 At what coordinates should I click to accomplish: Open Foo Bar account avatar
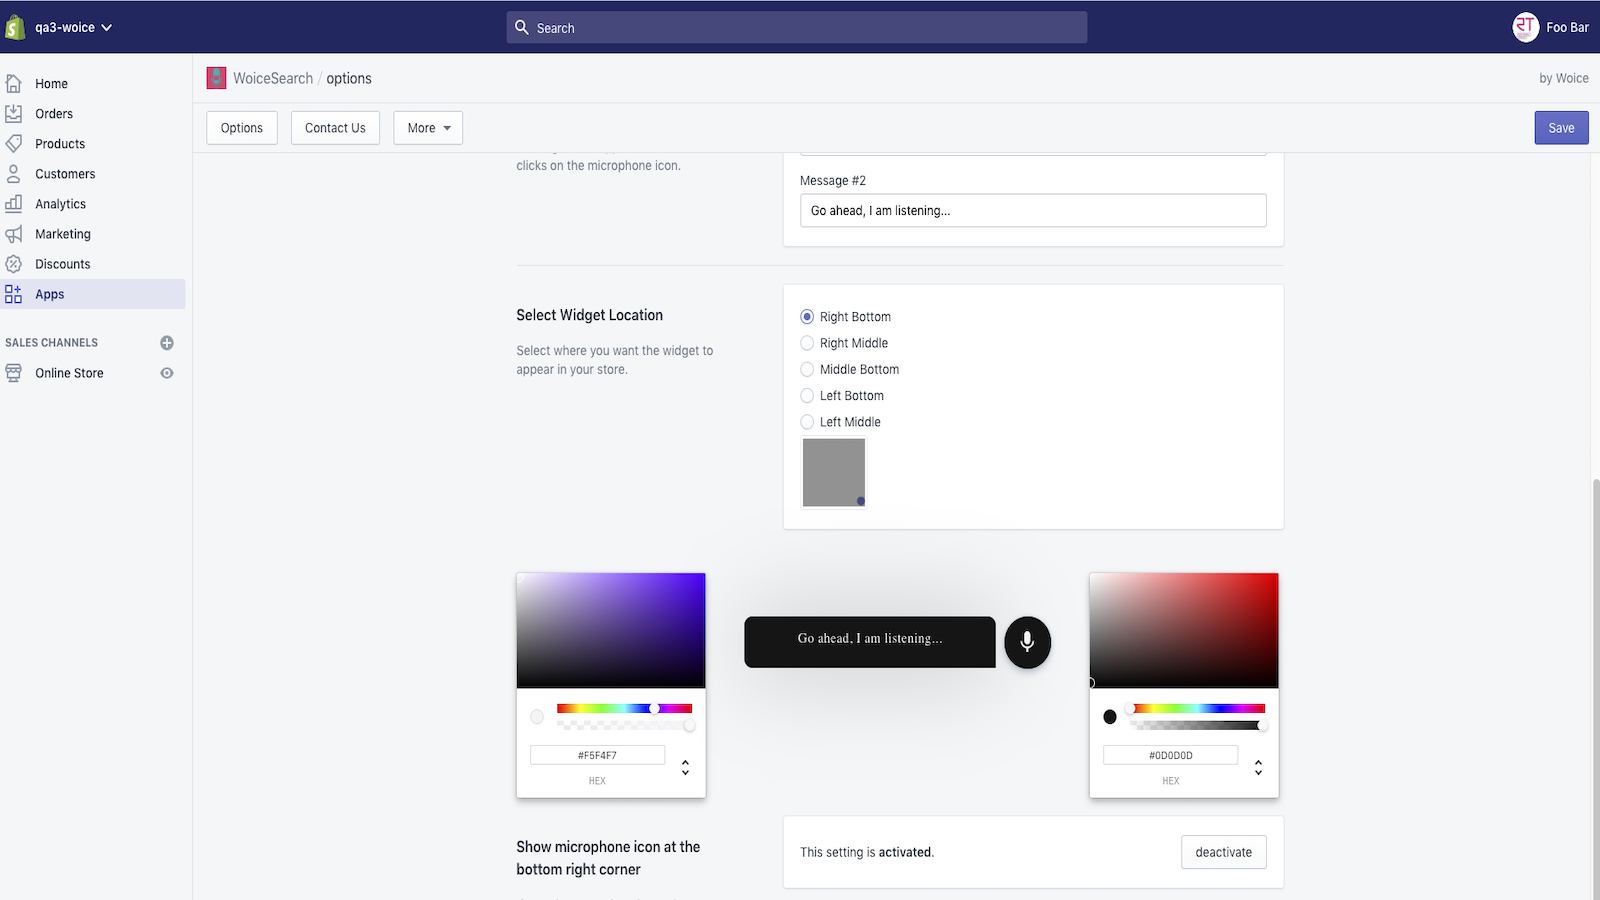1525,27
